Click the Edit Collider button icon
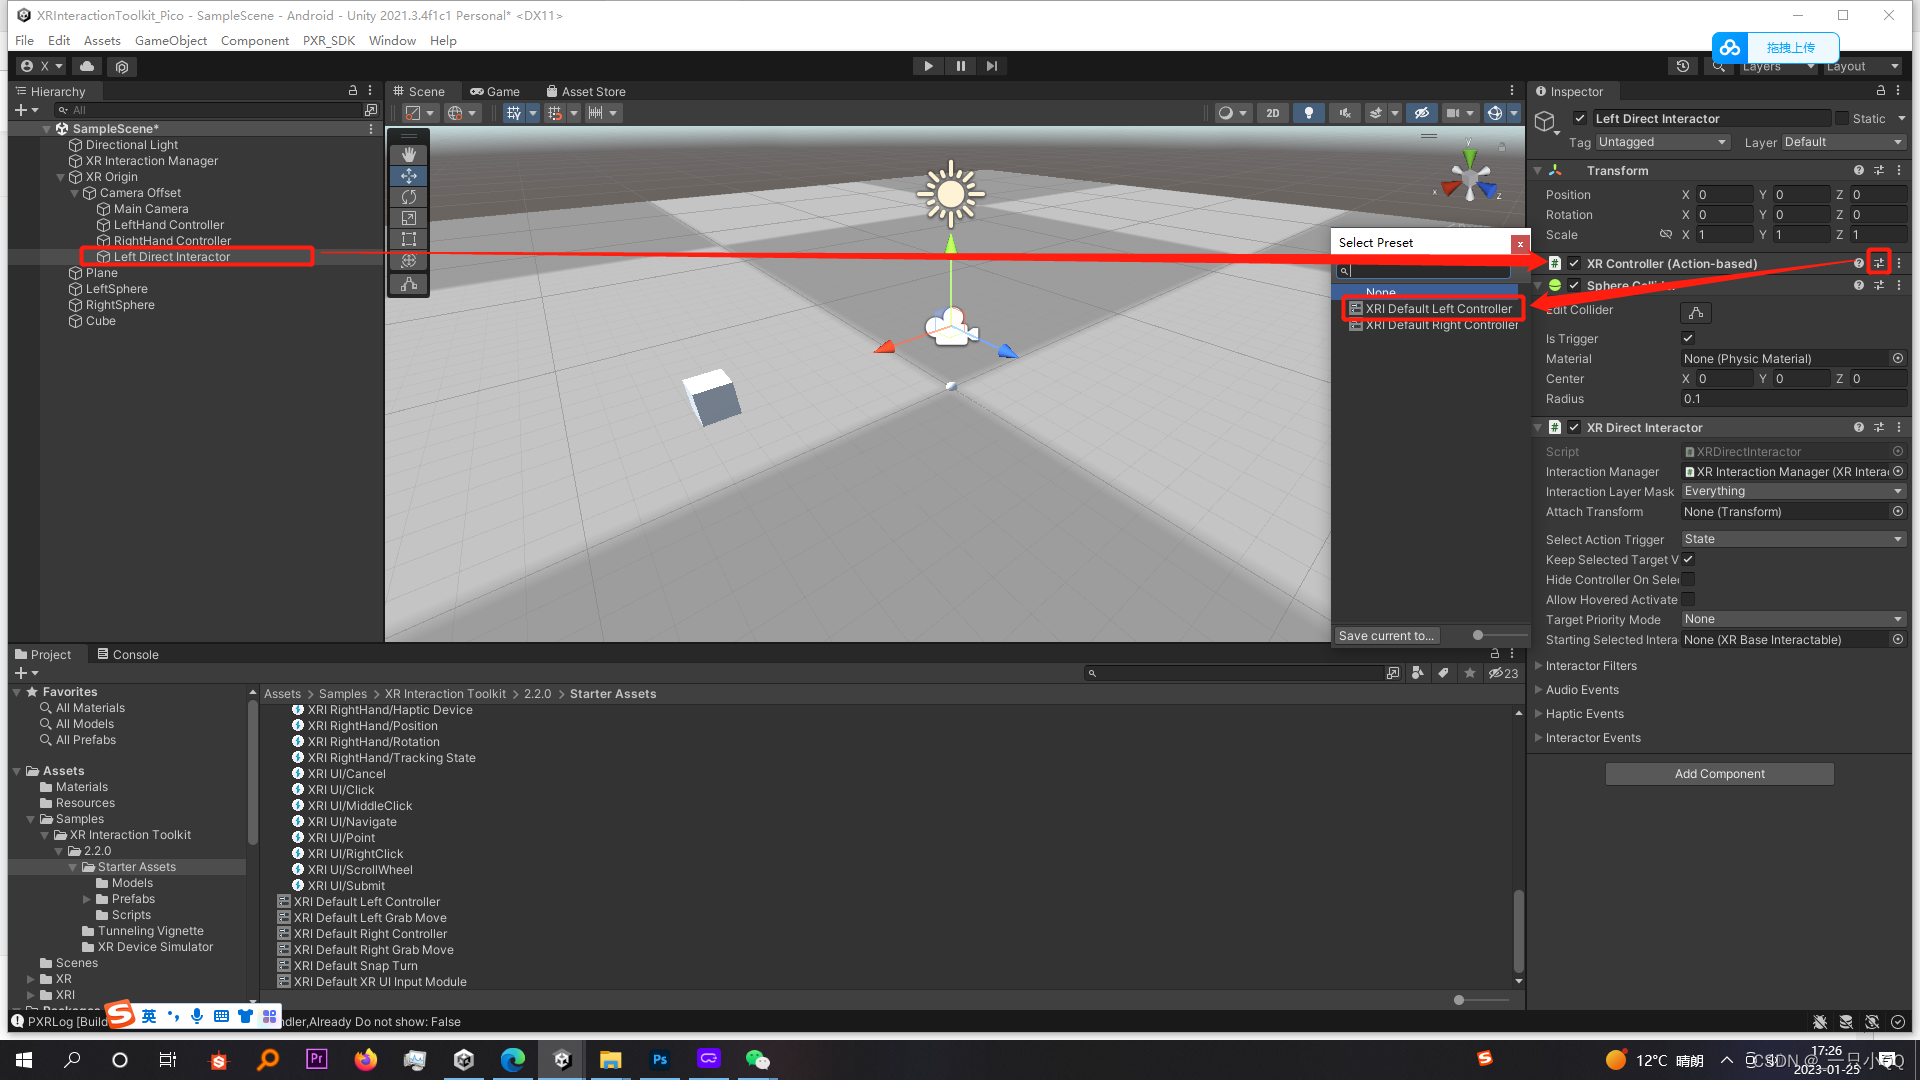The width and height of the screenshot is (1920, 1080). coord(1696,312)
